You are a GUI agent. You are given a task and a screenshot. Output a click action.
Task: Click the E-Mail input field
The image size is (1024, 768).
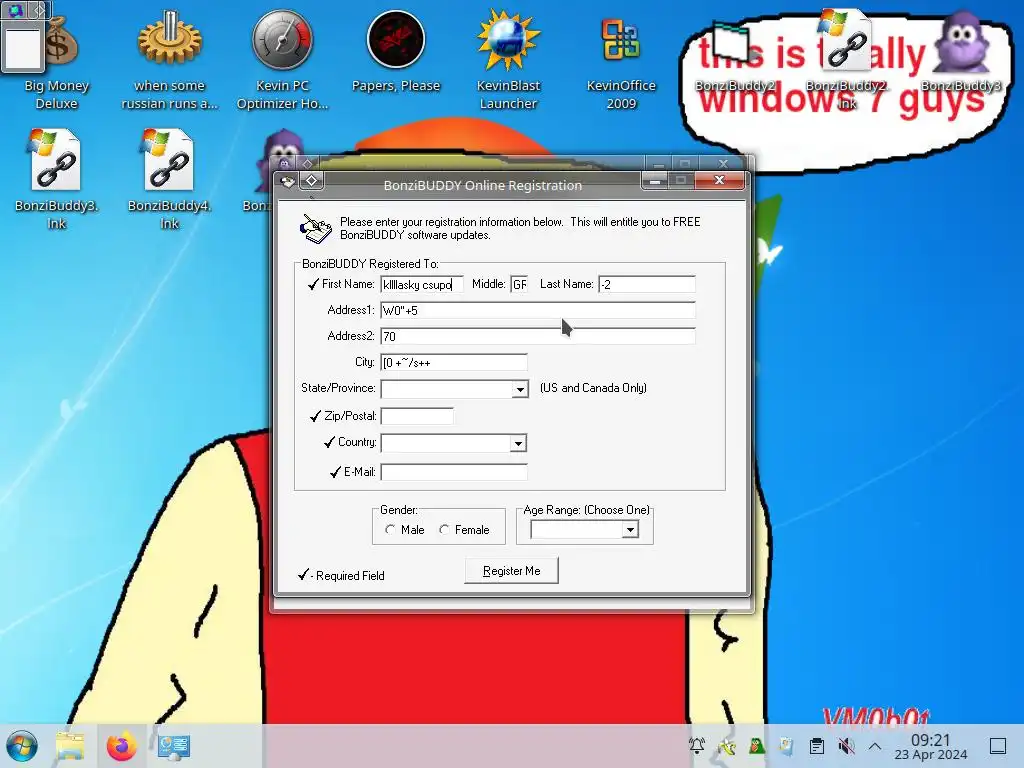[x=454, y=472]
